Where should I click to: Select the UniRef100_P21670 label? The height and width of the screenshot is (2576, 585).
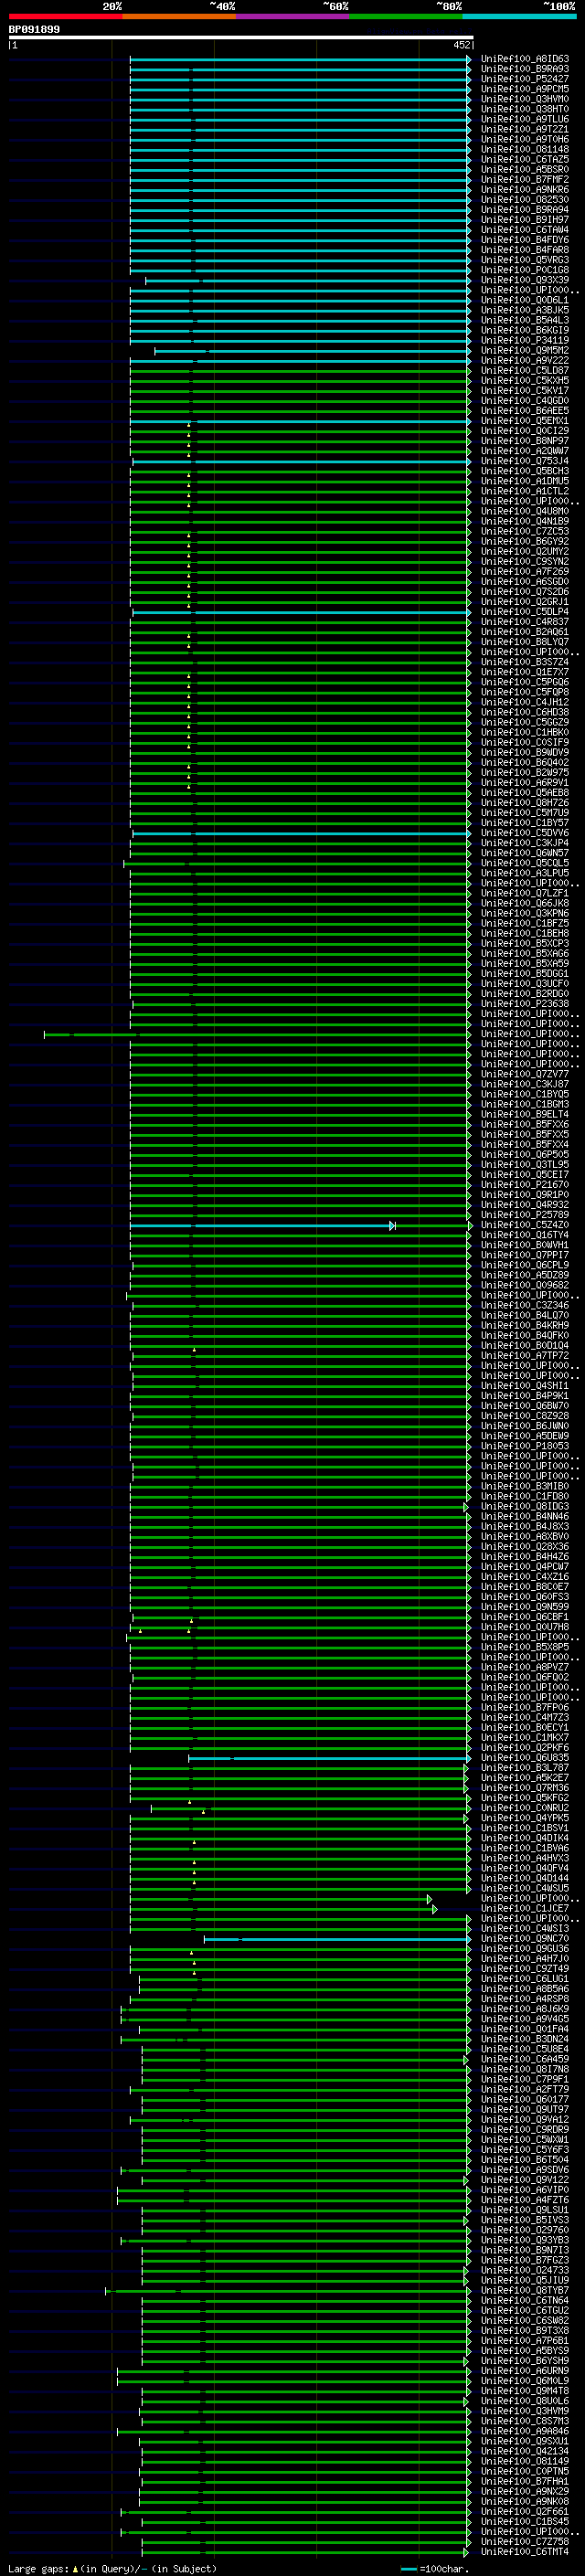525,1185
